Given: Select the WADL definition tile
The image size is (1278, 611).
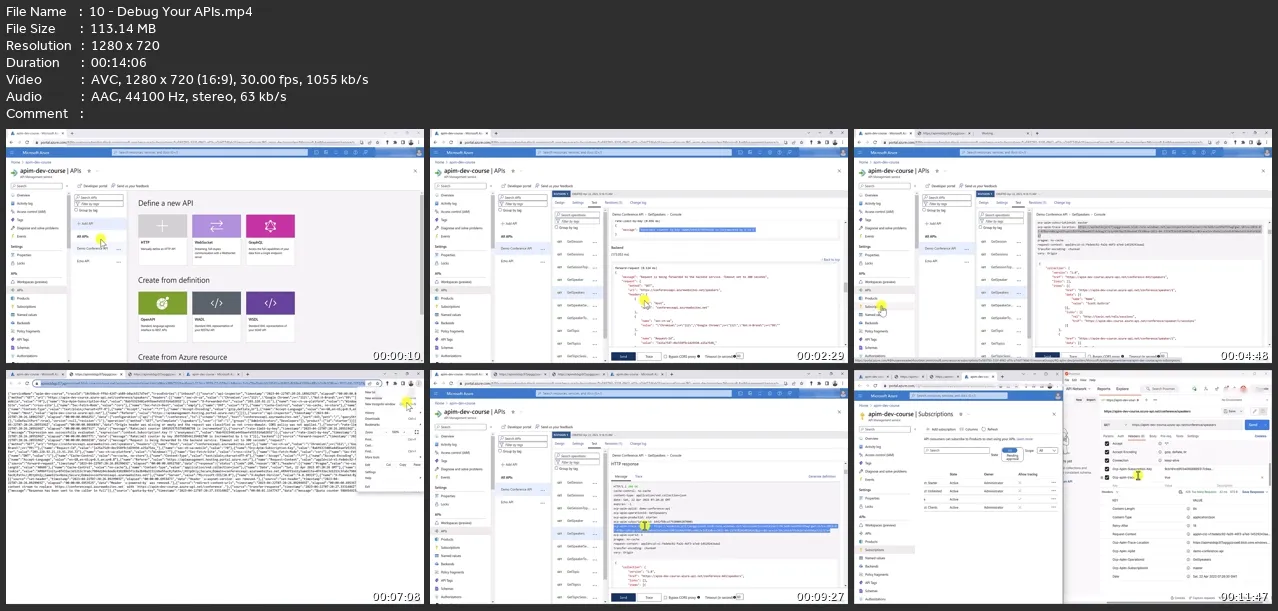Looking at the screenshot, I should tap(217, 317).
